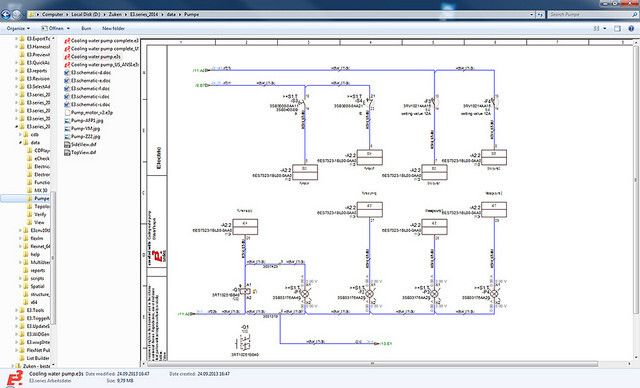640x388 pixels.
Task: Click Local Disk (D:) in breadcrumb
Action: (x=86, y=14)
